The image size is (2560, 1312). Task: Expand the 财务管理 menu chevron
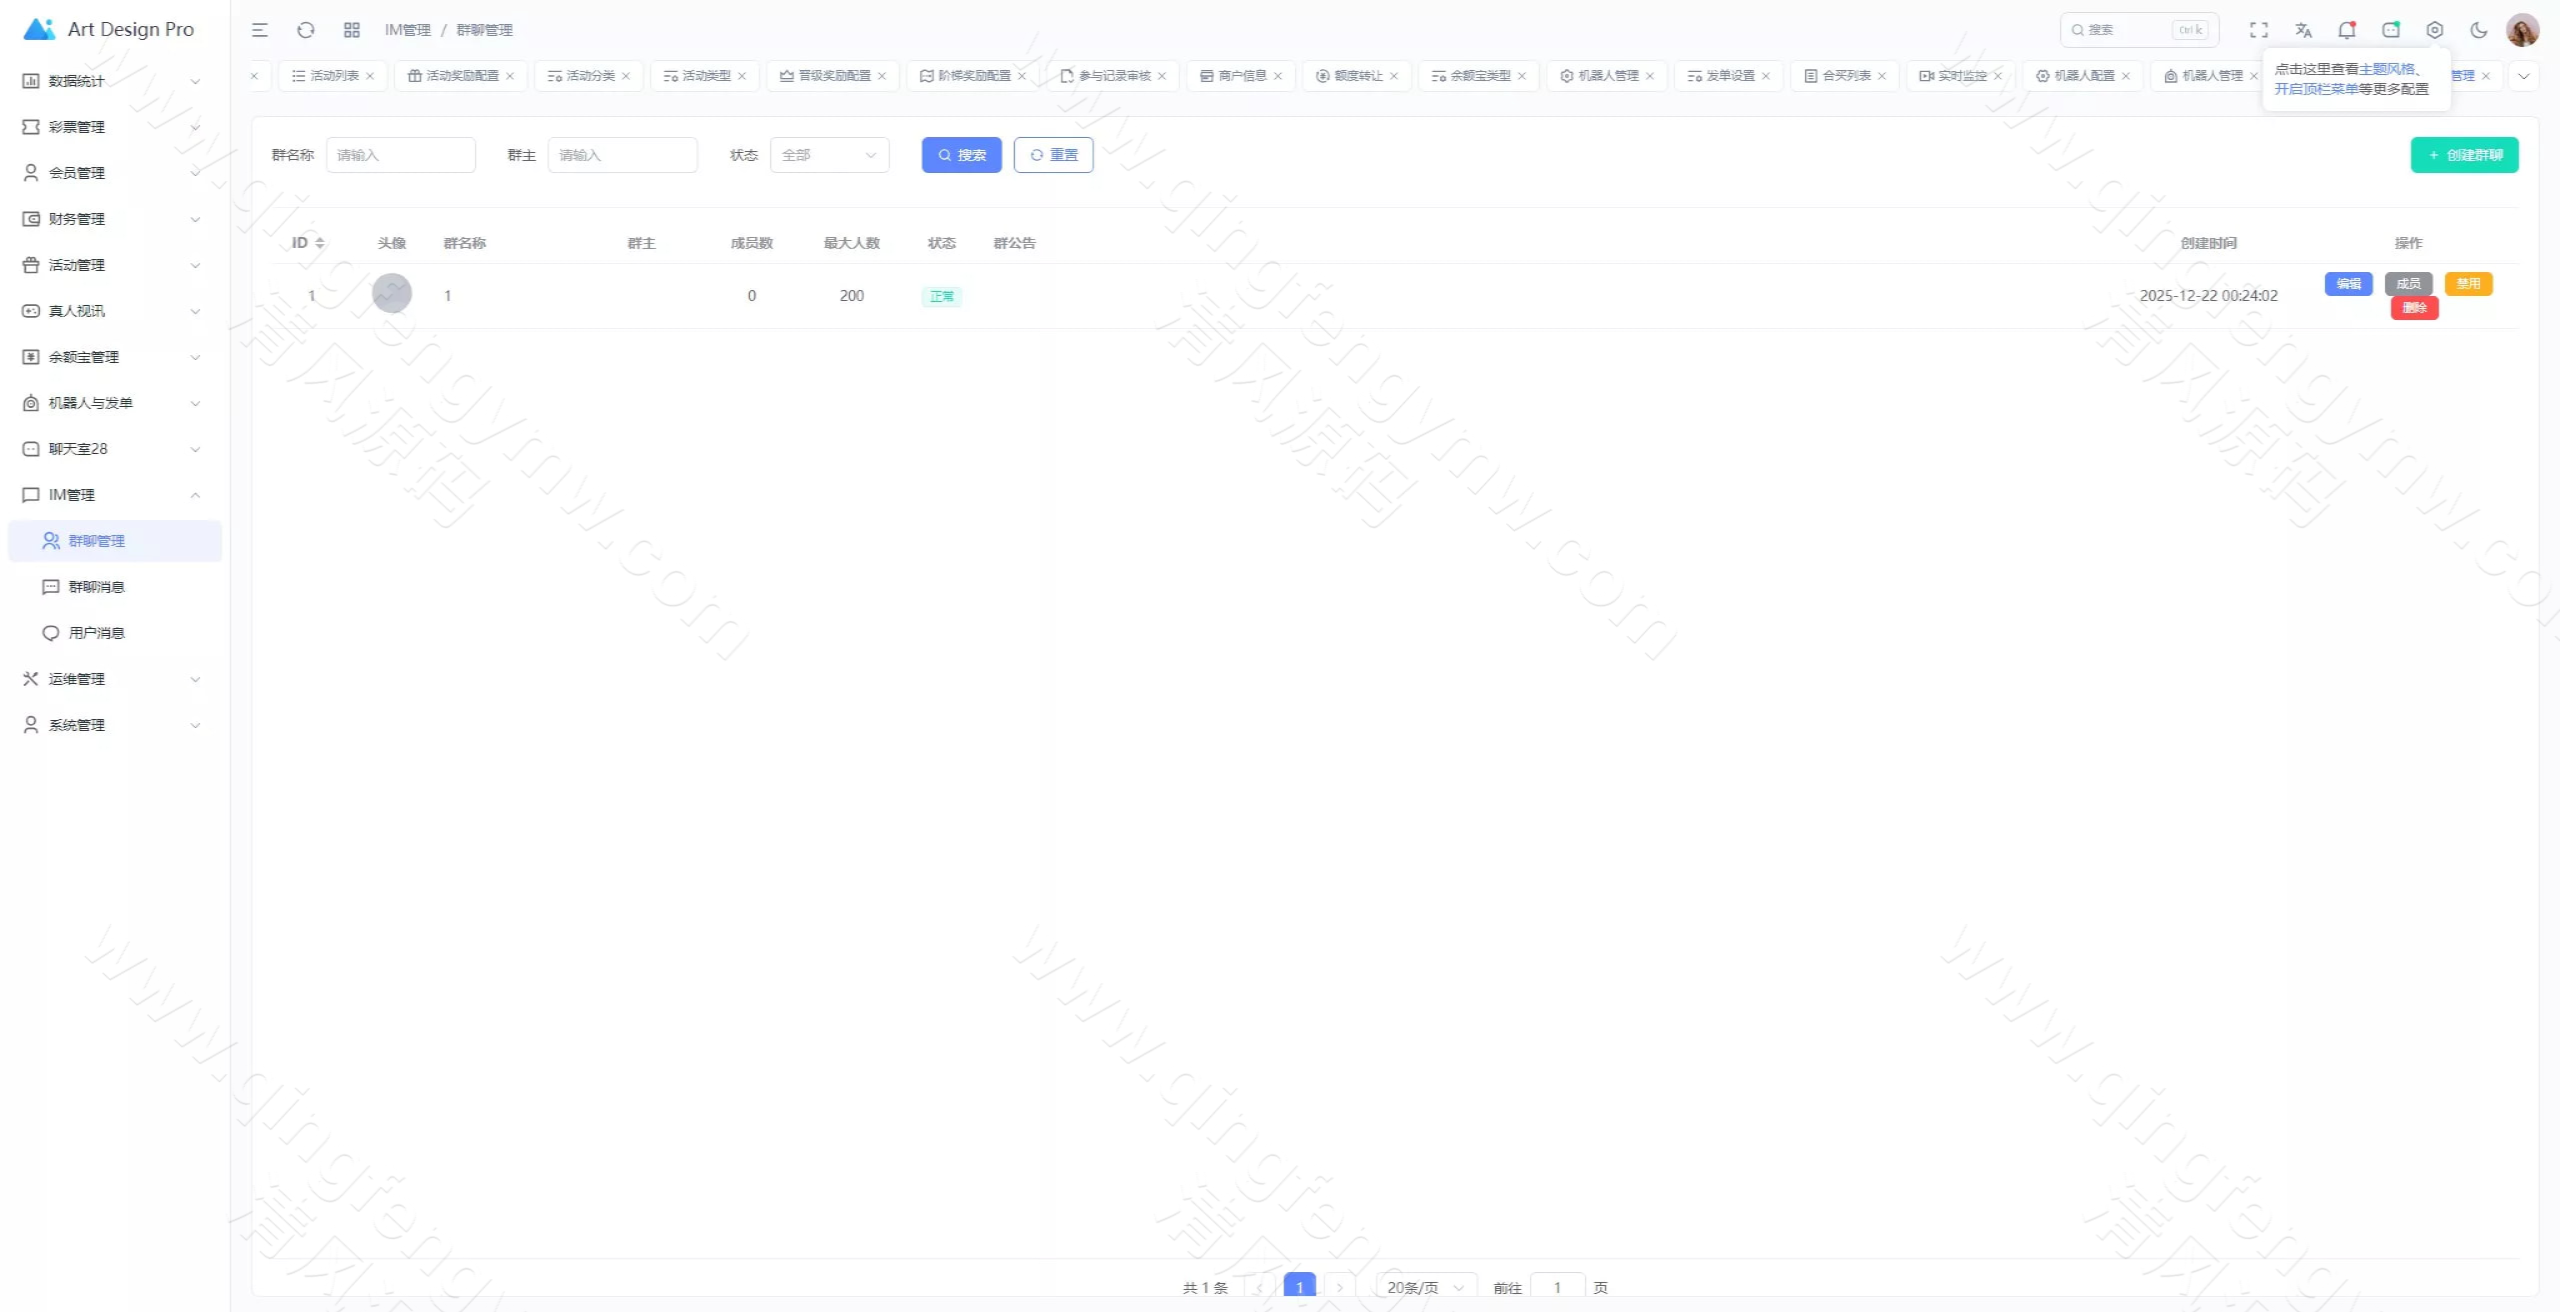[196, 219]
